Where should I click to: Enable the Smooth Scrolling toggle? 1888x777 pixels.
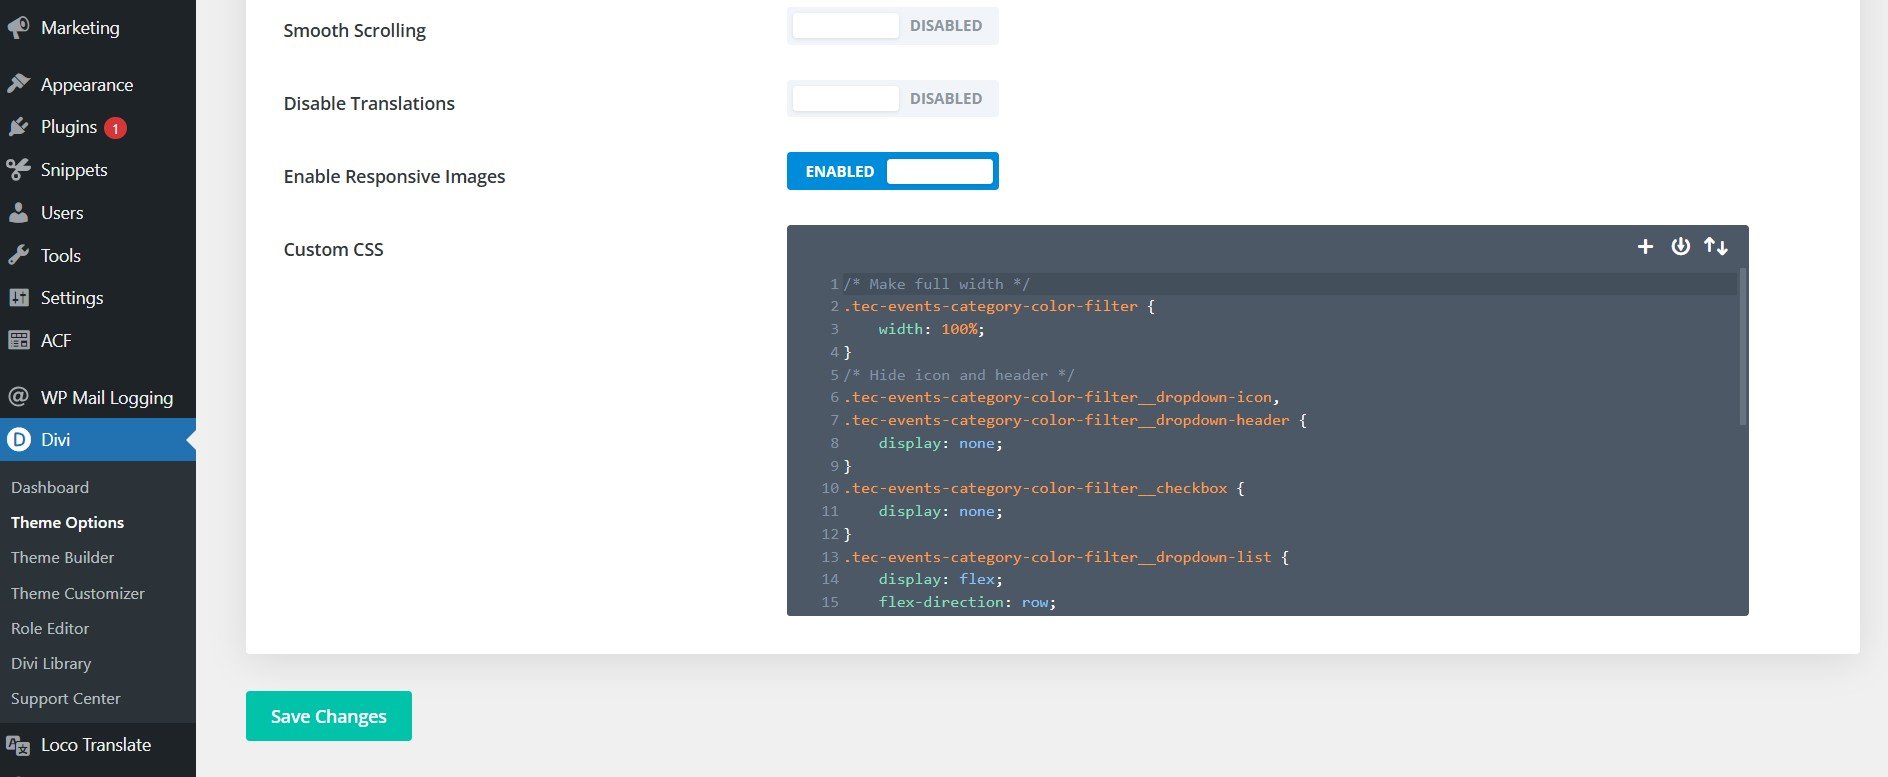(892, 26)
